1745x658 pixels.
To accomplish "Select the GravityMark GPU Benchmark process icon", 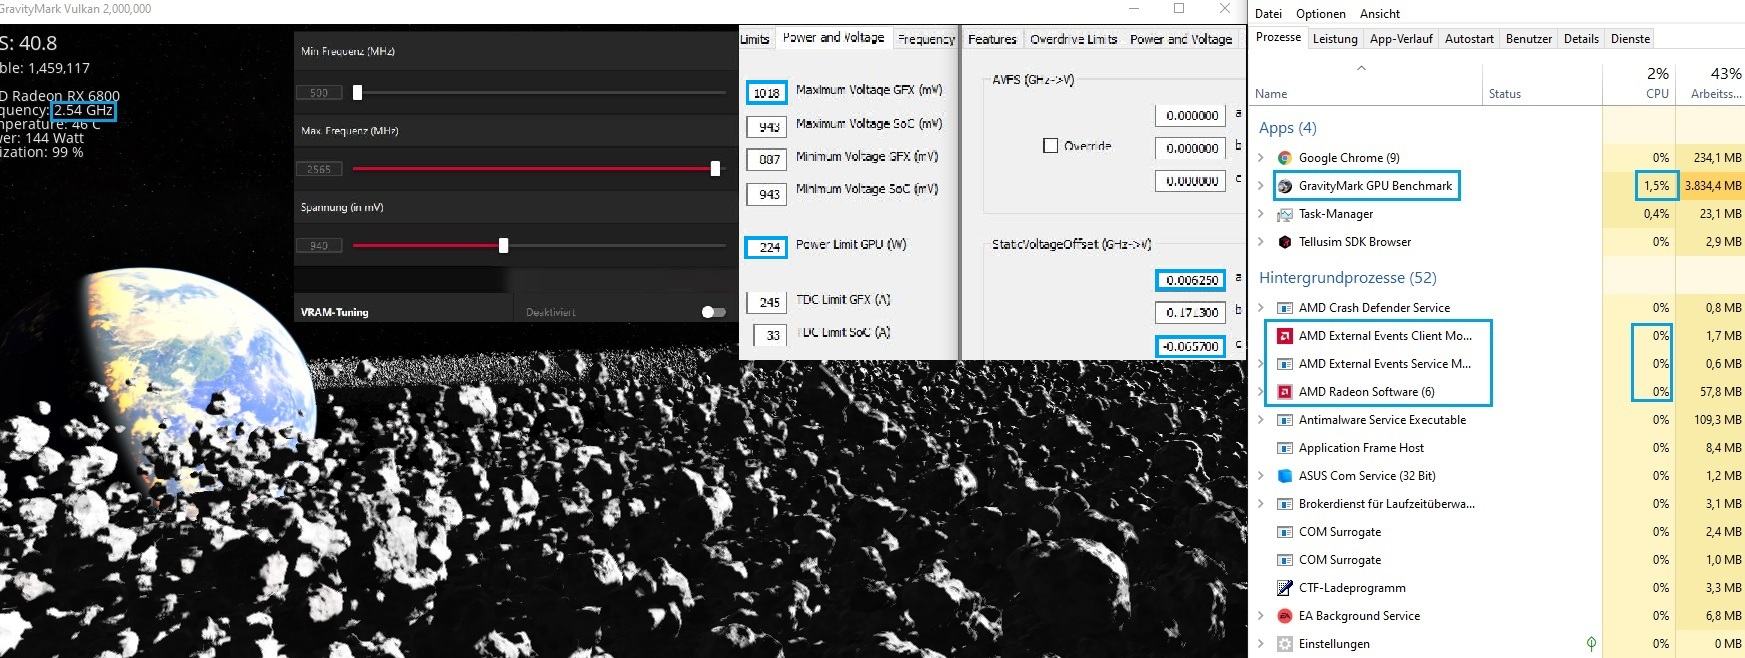I will (1285, 186).
